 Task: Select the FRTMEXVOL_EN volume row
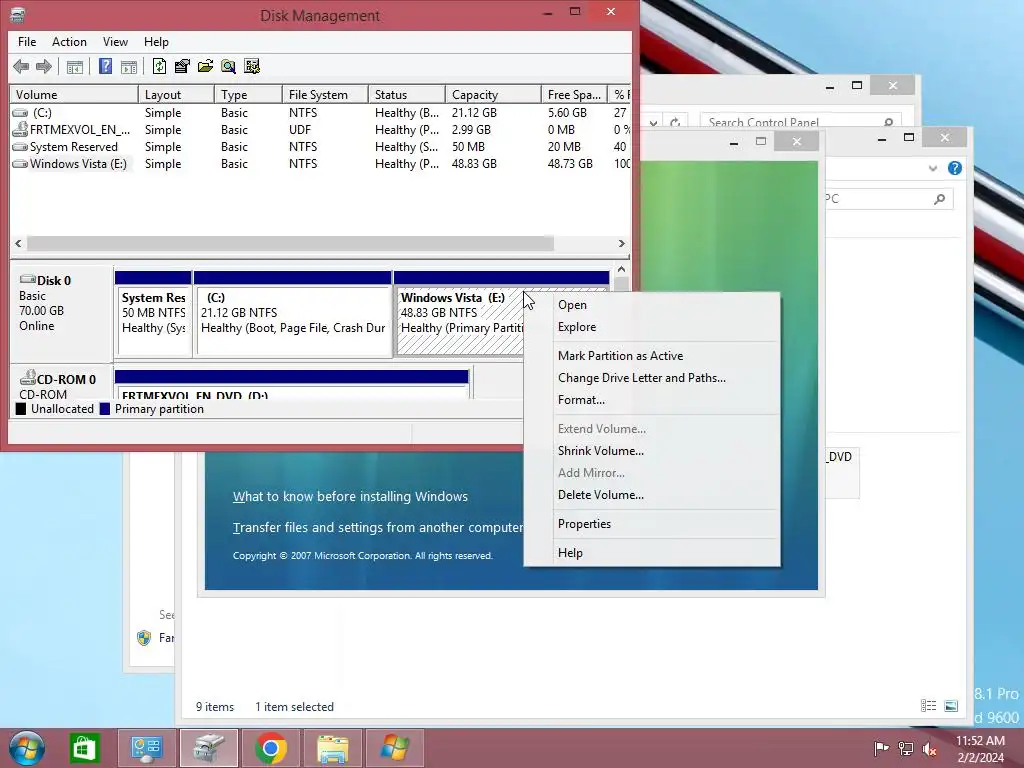click(320, 130)
